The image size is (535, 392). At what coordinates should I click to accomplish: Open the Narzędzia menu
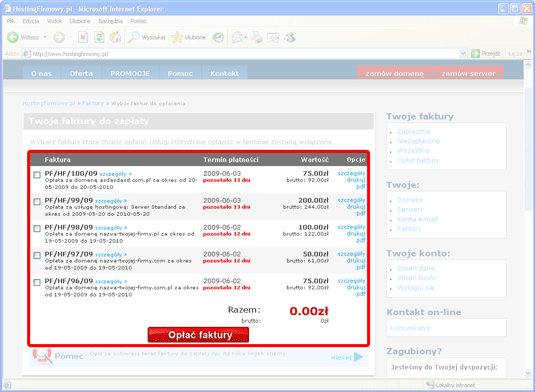[111, 21]
